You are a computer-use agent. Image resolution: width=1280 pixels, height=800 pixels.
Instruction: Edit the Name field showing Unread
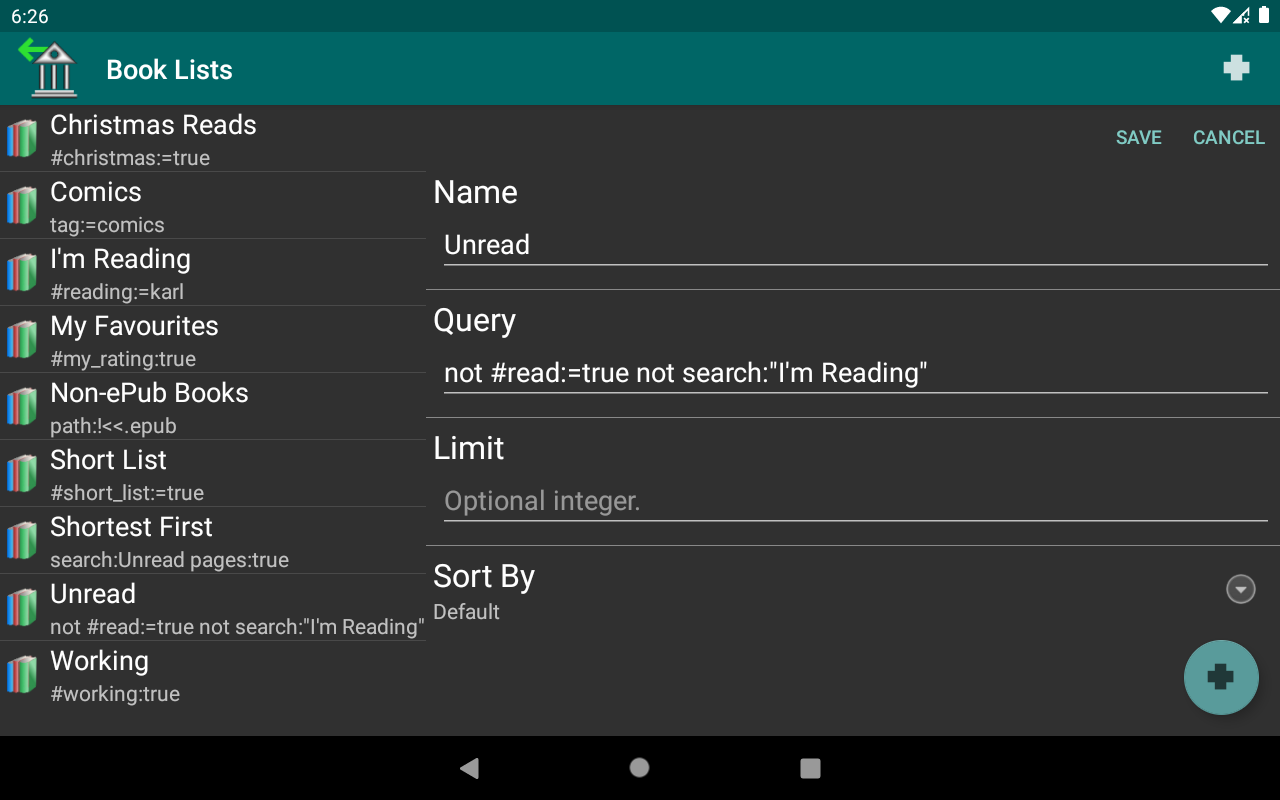pos(855,245)
